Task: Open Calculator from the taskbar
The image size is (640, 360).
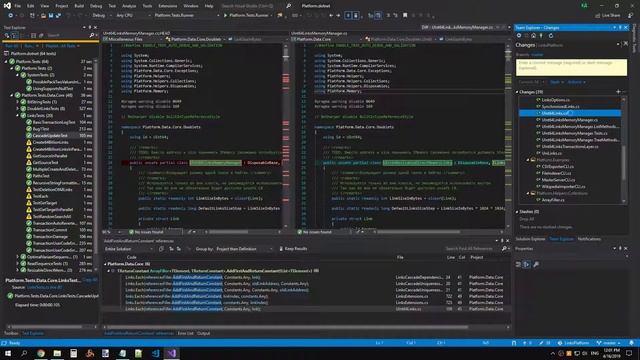Action: tap(73, 353)
